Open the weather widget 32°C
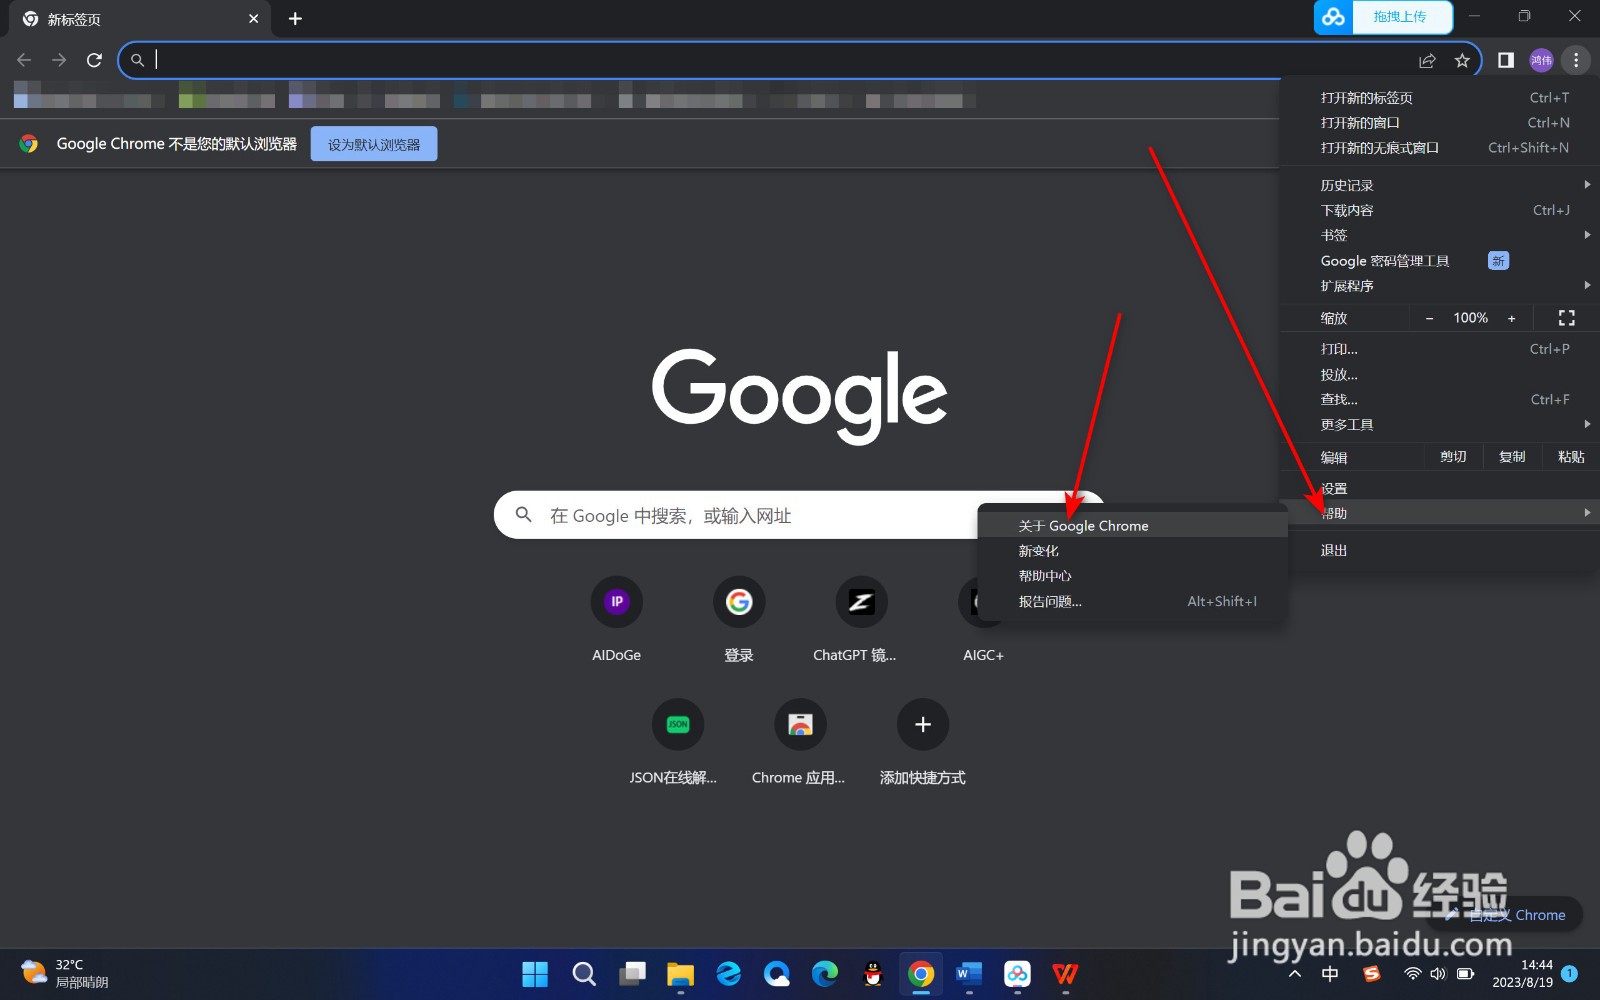 coord(66,974)
